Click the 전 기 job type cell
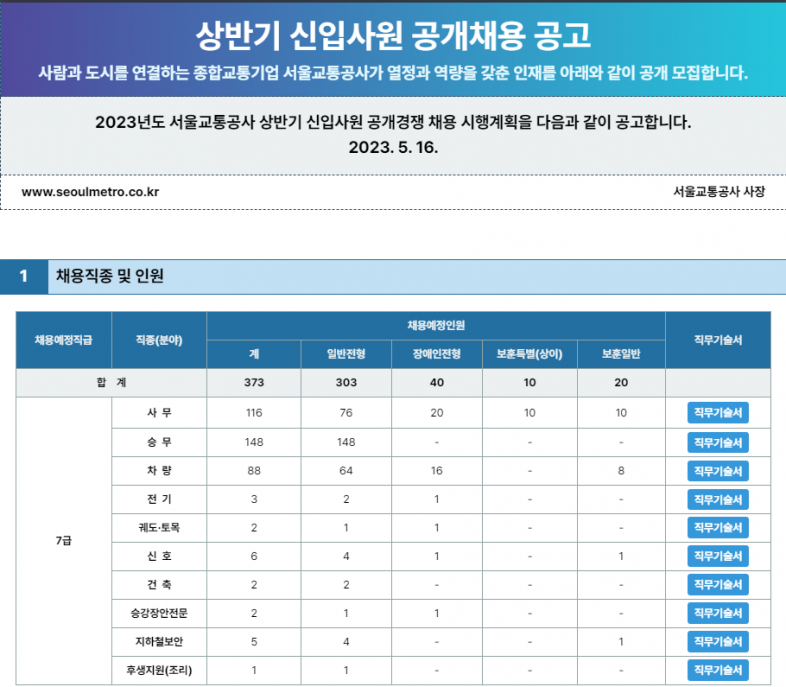Image resolution: width=786 pixels, height=687 pixels. coord(159,500)
